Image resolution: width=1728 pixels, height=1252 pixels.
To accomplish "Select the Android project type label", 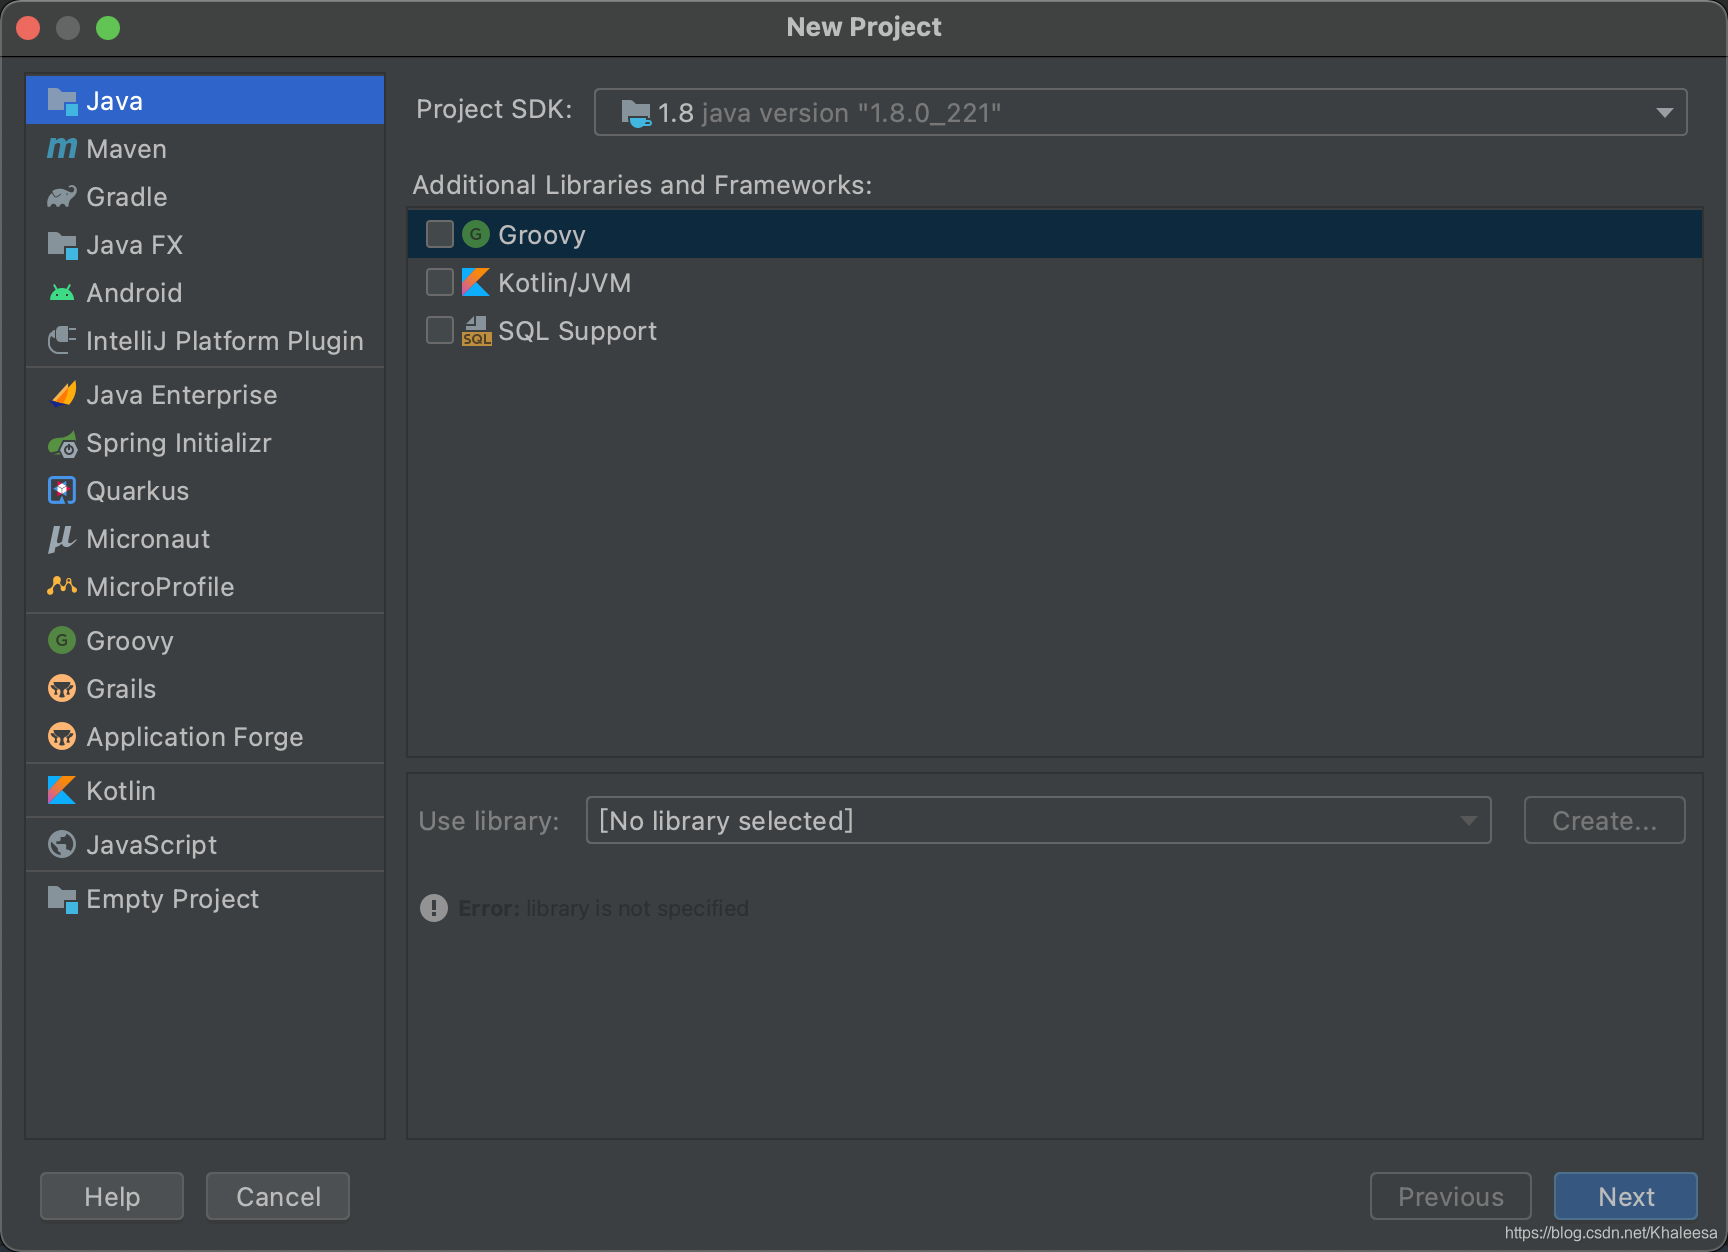I will tap(134, 293).
